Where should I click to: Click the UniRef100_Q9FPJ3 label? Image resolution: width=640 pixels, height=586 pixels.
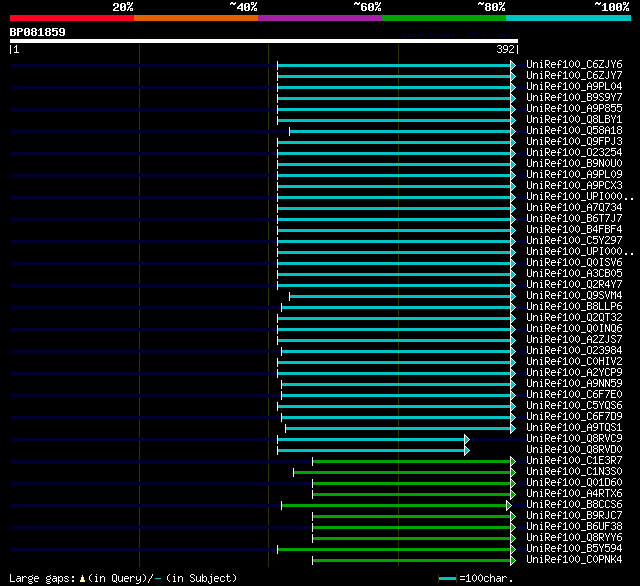tap(574, 142)
